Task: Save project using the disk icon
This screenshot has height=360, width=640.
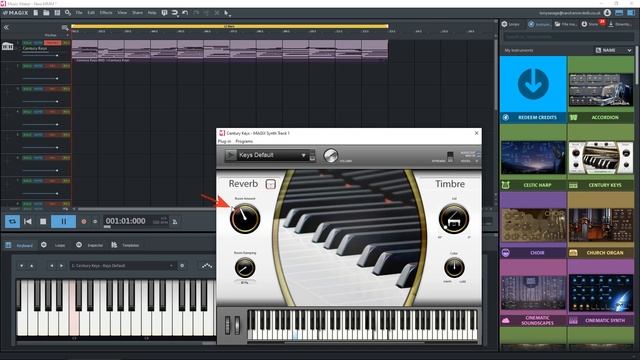Action: 57,13
